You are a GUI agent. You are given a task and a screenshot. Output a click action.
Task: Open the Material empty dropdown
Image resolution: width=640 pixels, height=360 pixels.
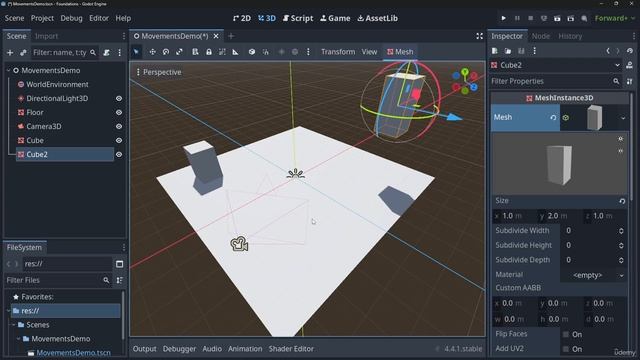[593, 276]
